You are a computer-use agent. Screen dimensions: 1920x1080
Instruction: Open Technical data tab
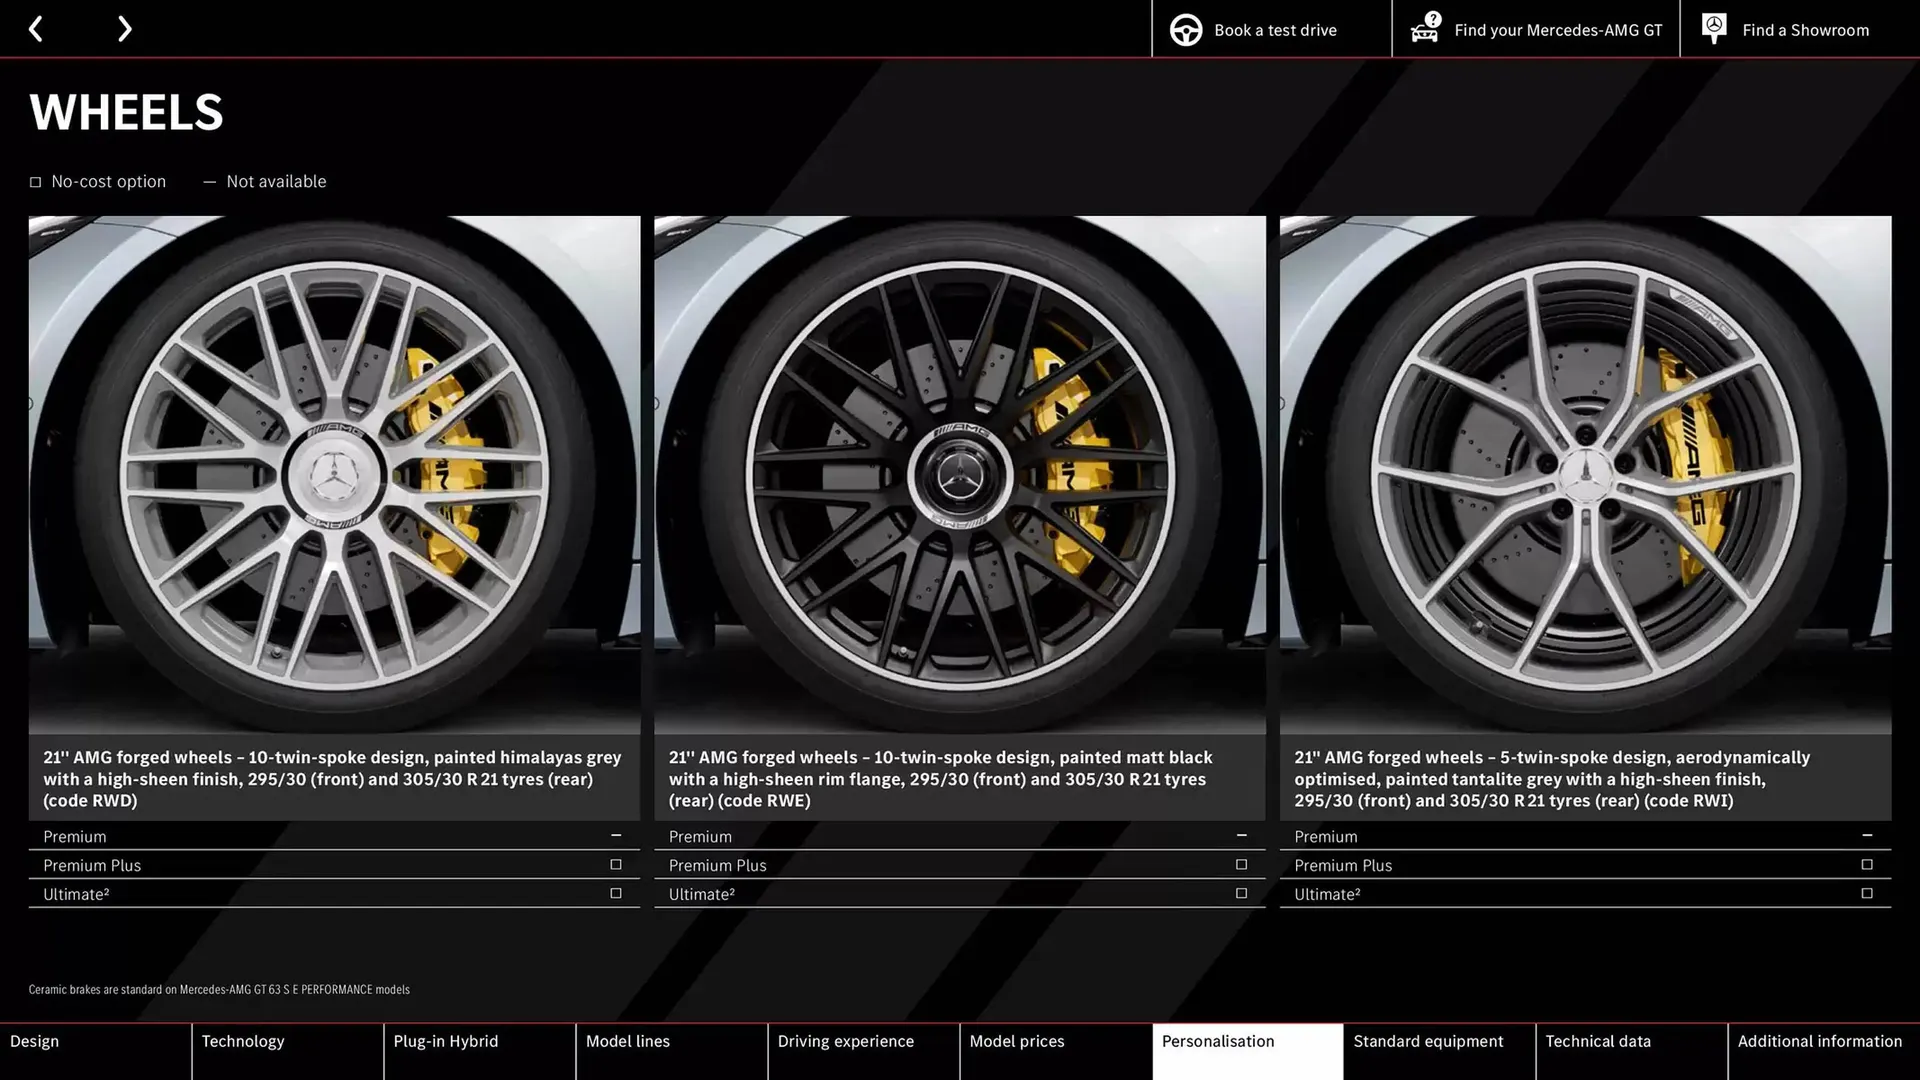pos(1631,1051)
